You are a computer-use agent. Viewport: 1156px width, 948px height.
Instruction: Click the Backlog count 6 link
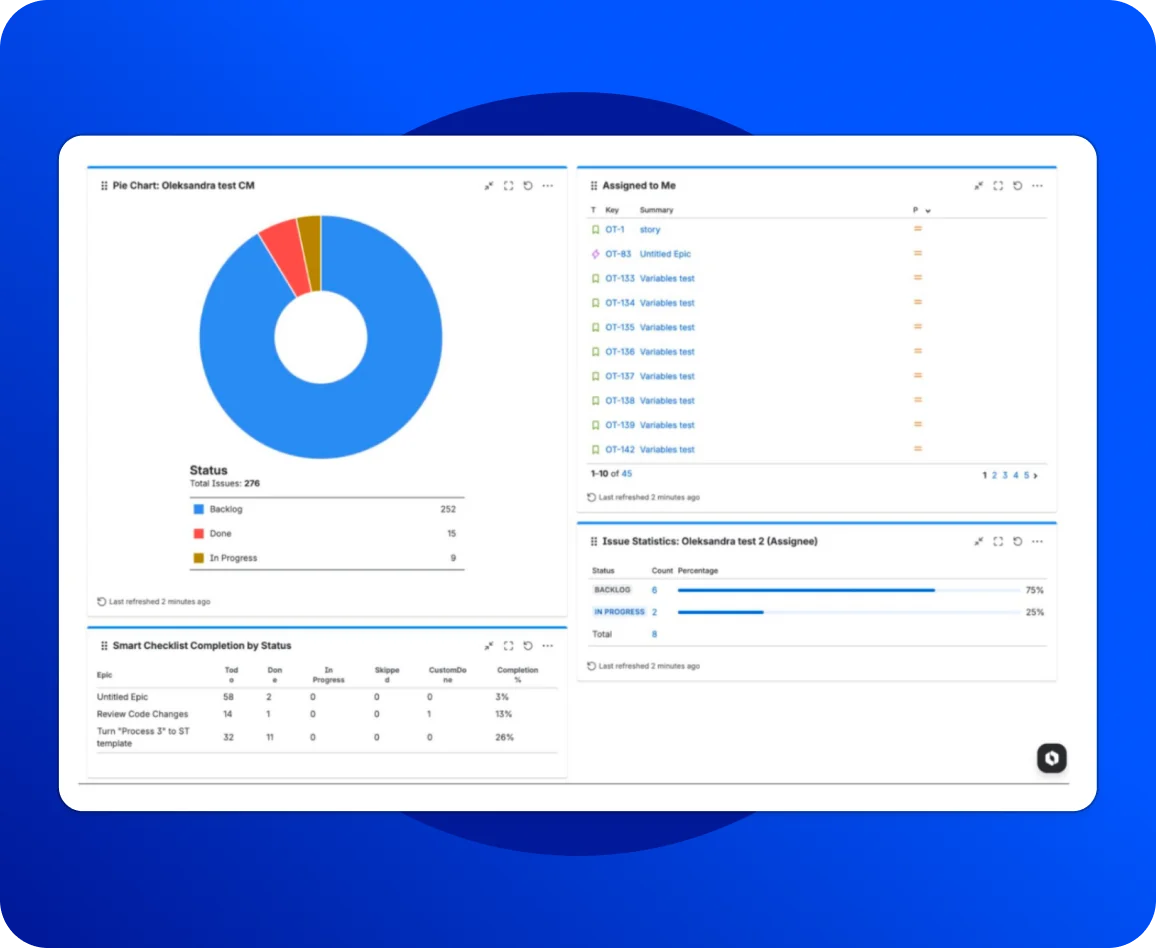(654, 590)
